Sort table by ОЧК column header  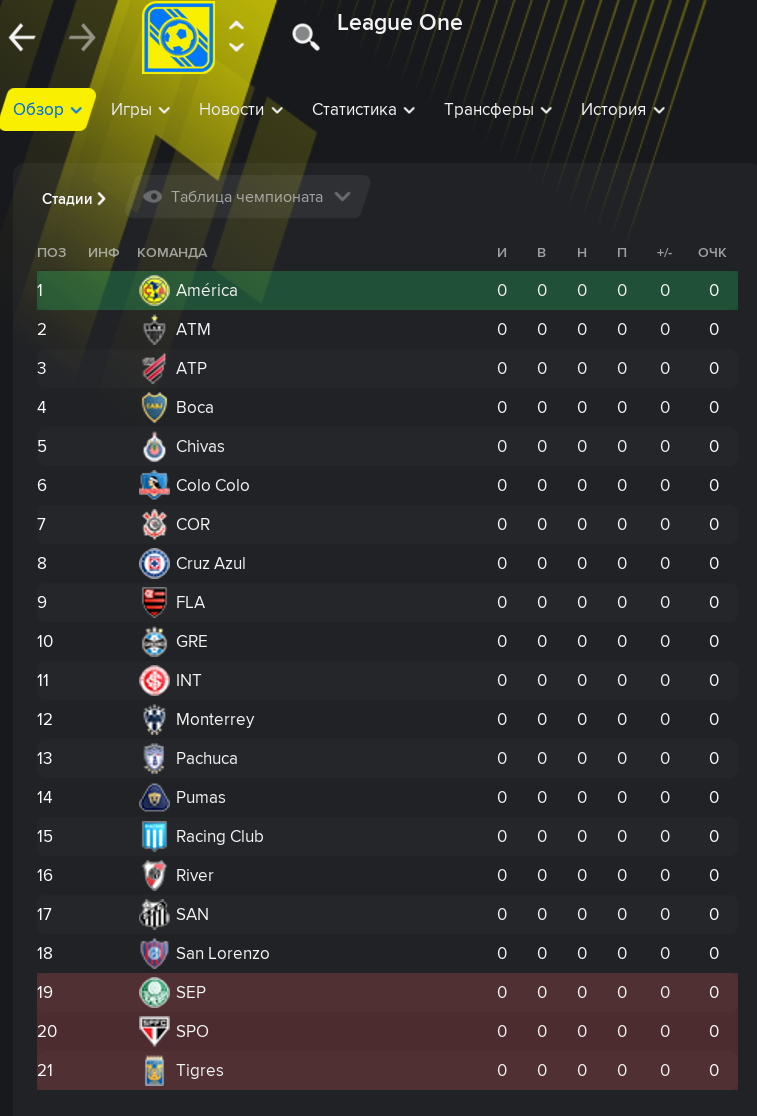(712, 253)
